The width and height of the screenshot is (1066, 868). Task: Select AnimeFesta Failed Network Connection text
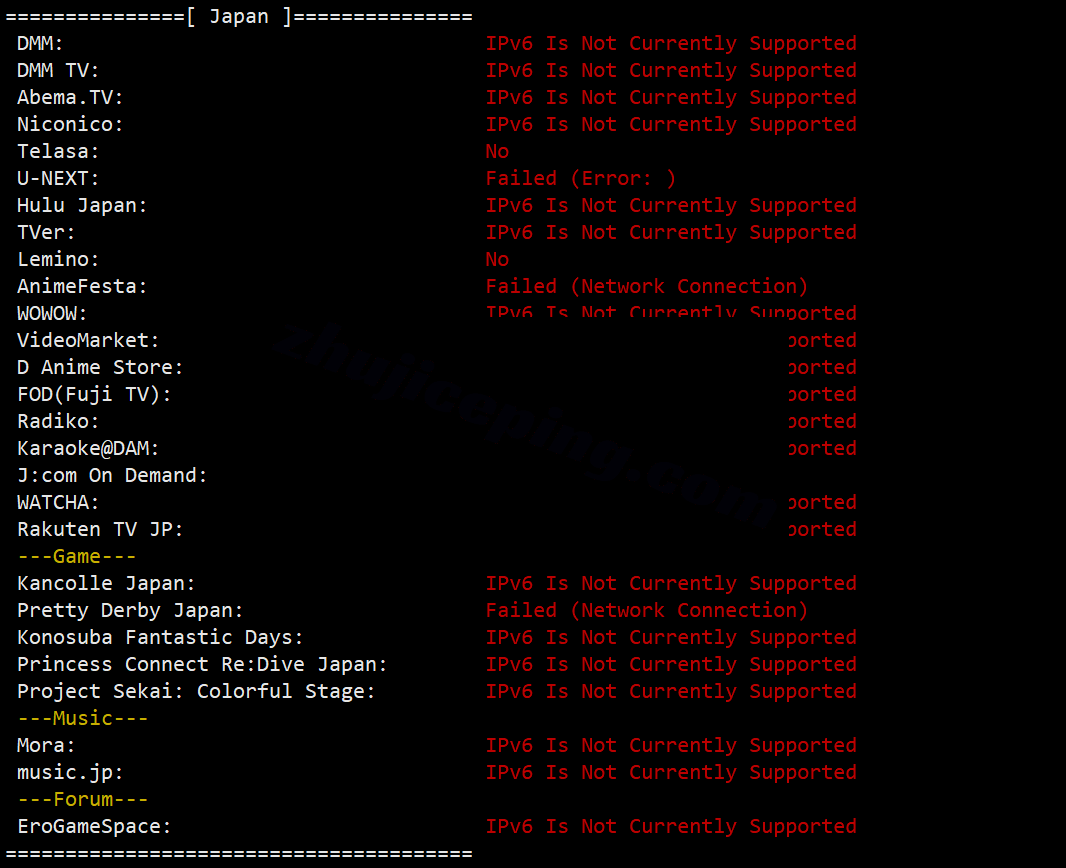pos(647,287)
